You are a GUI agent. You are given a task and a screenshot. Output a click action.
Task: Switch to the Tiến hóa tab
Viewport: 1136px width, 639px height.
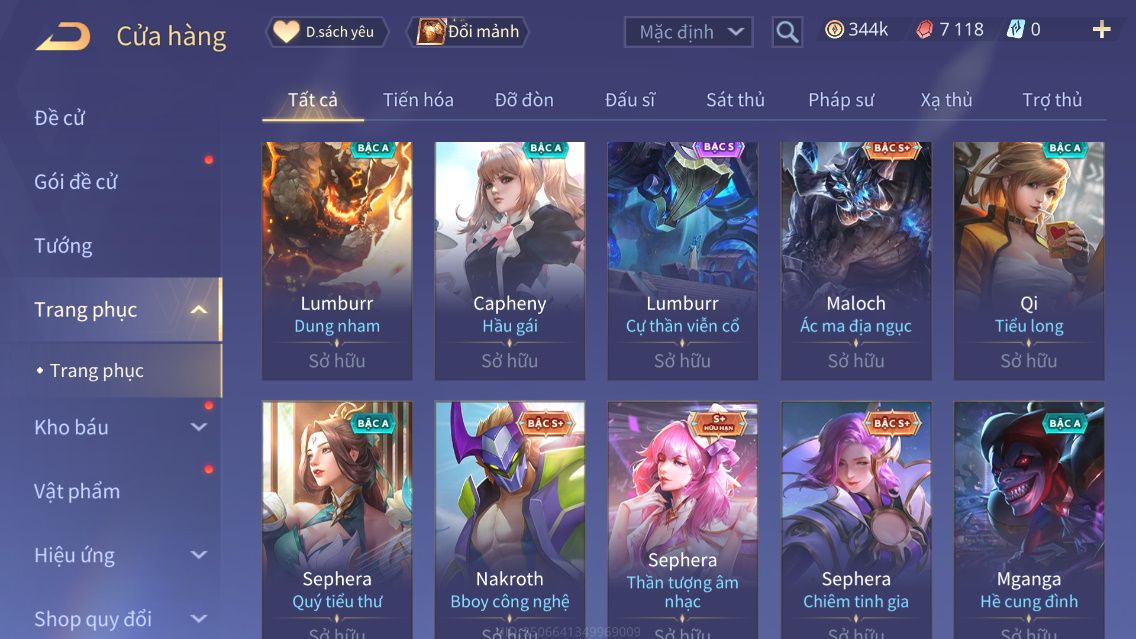click(x=418, y=100)
